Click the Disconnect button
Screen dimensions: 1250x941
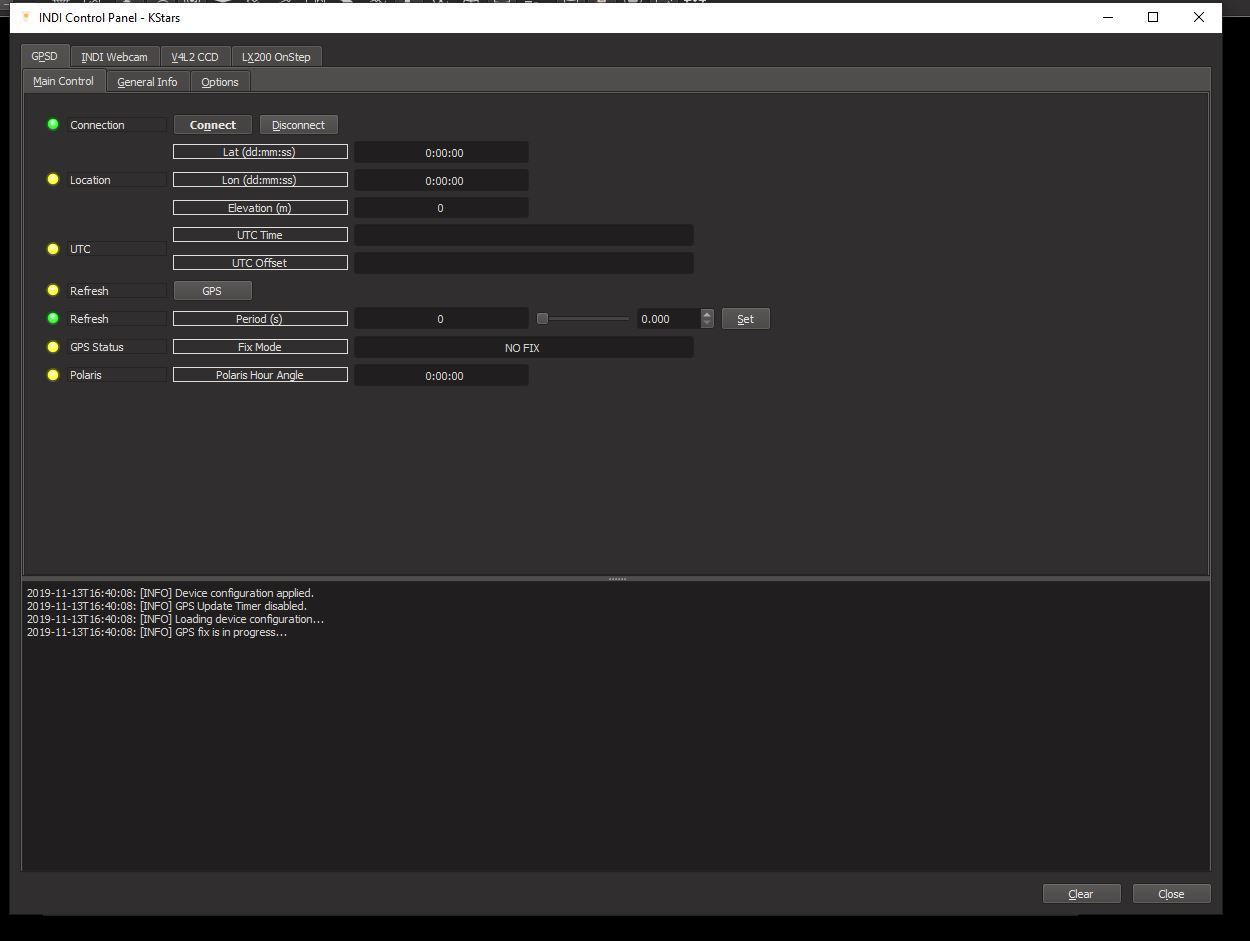click(299, 125)
